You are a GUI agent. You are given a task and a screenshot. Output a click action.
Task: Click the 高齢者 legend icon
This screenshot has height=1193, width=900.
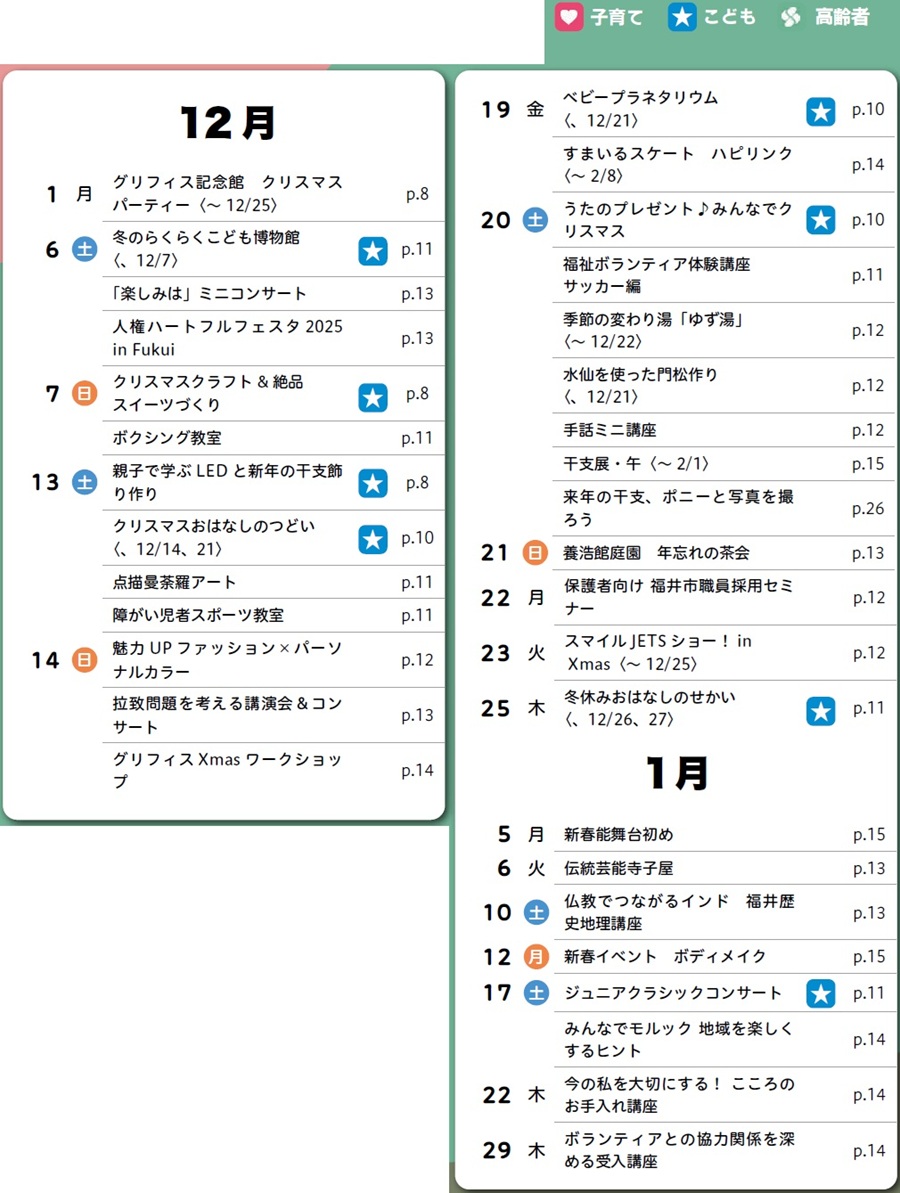point(791,17)
